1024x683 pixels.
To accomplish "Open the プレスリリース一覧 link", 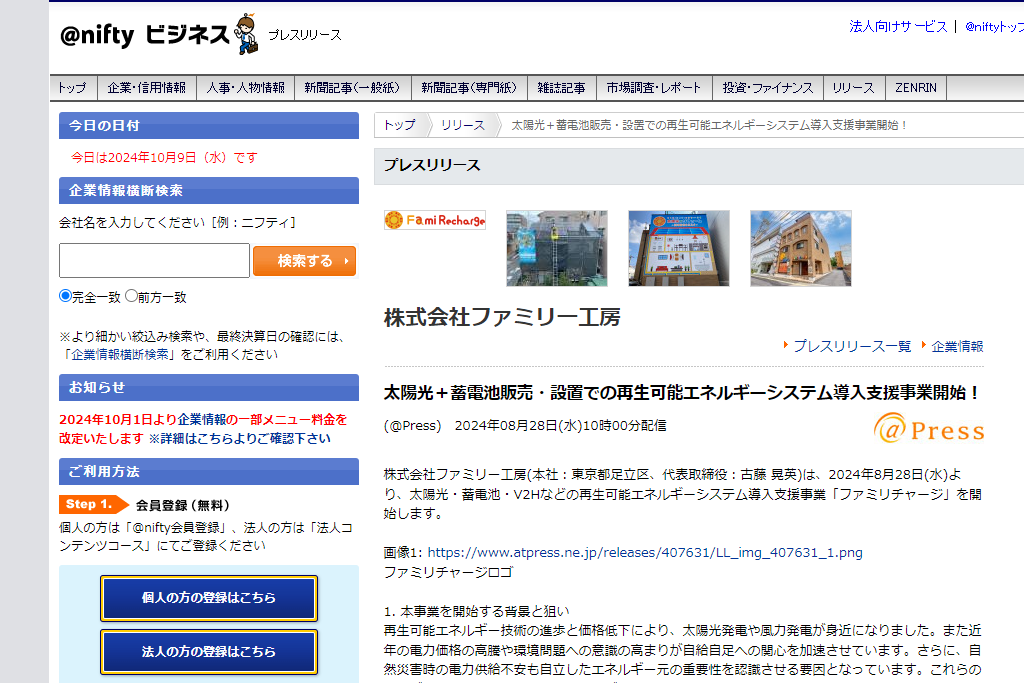I will (x=852, y=347).
